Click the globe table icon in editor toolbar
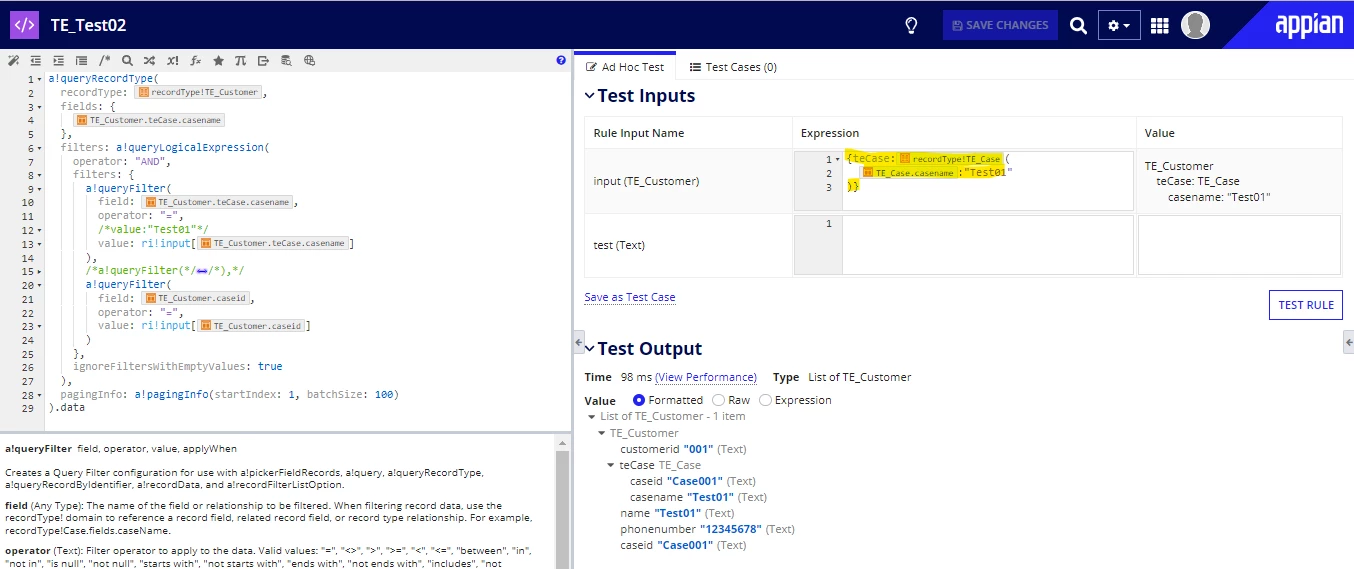 click(309, 60)
